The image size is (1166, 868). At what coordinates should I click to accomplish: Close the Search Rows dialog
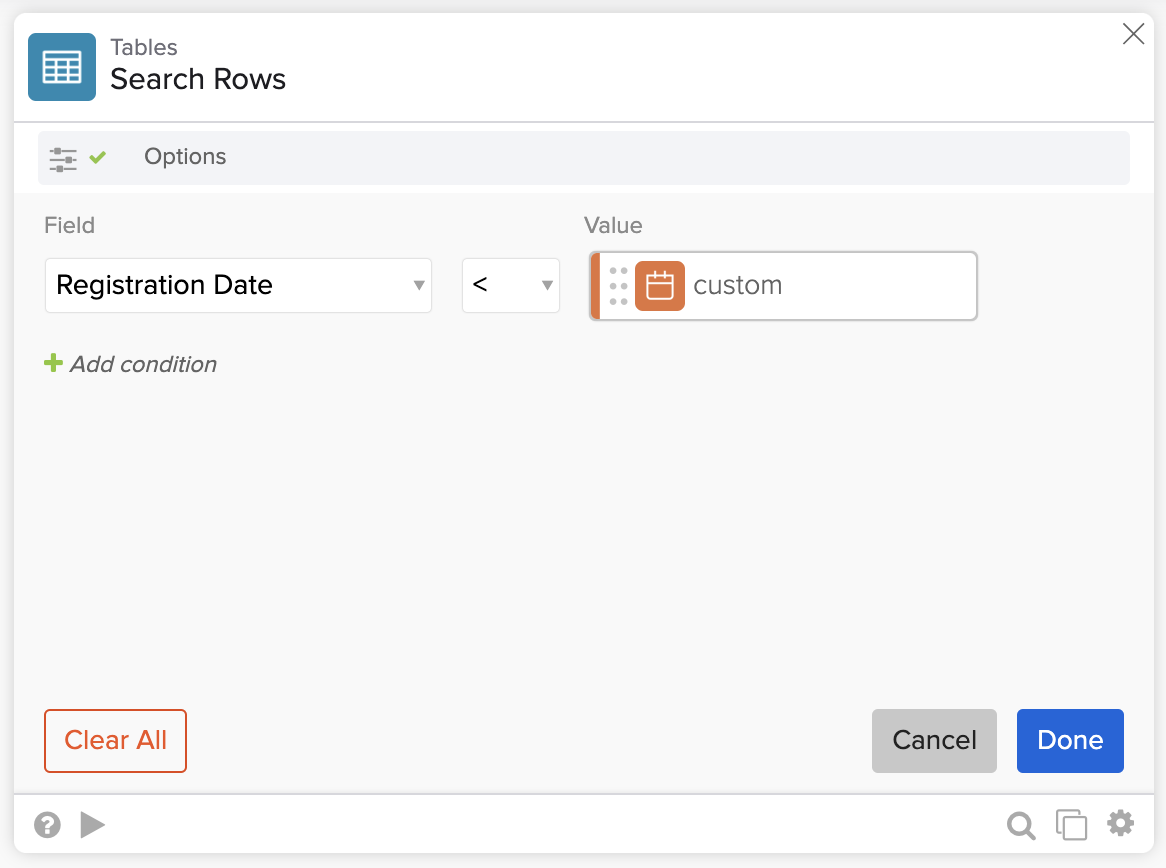pos(1133,33)
